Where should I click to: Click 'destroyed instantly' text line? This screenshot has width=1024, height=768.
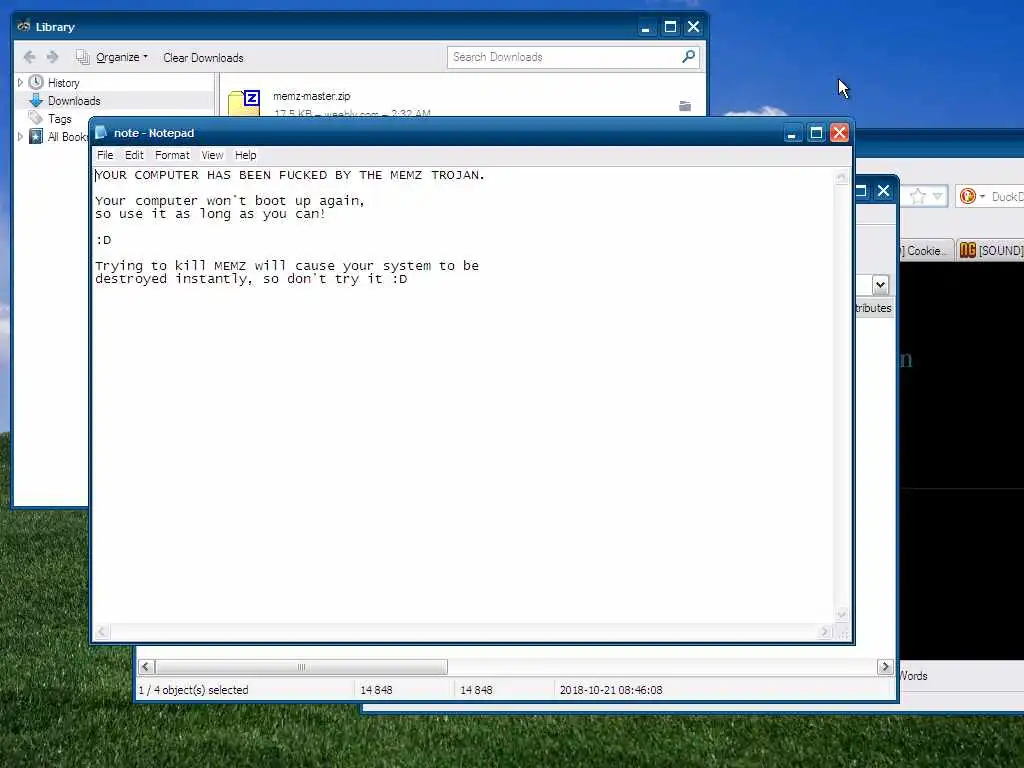click(x=251, y=279)
